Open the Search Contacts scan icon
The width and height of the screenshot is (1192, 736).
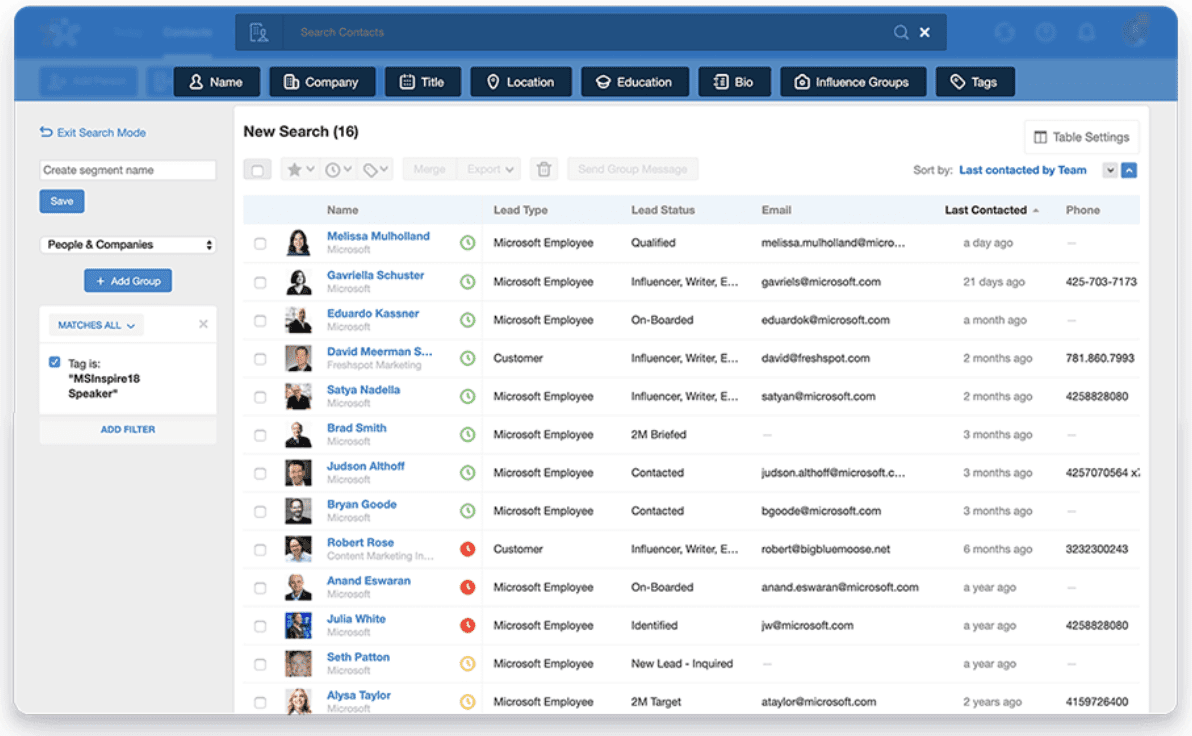259,31
